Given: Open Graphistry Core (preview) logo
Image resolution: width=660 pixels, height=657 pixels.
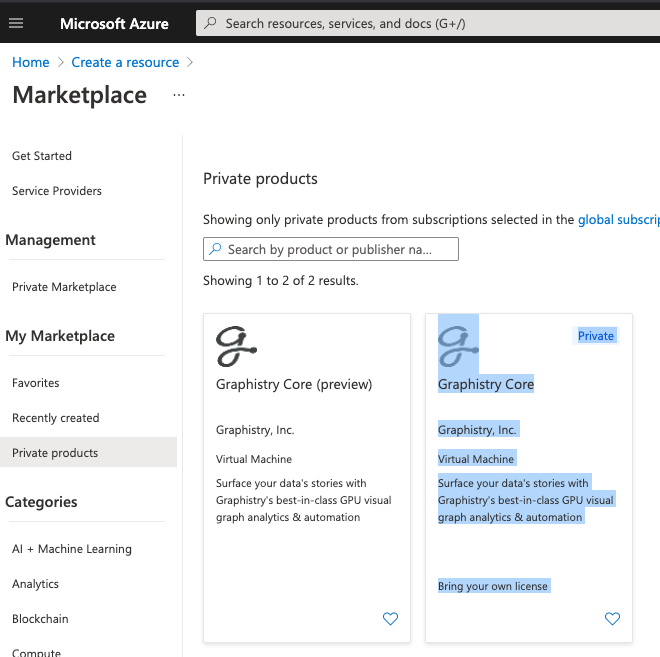Looking at the screenshot, I should [236, 346].
